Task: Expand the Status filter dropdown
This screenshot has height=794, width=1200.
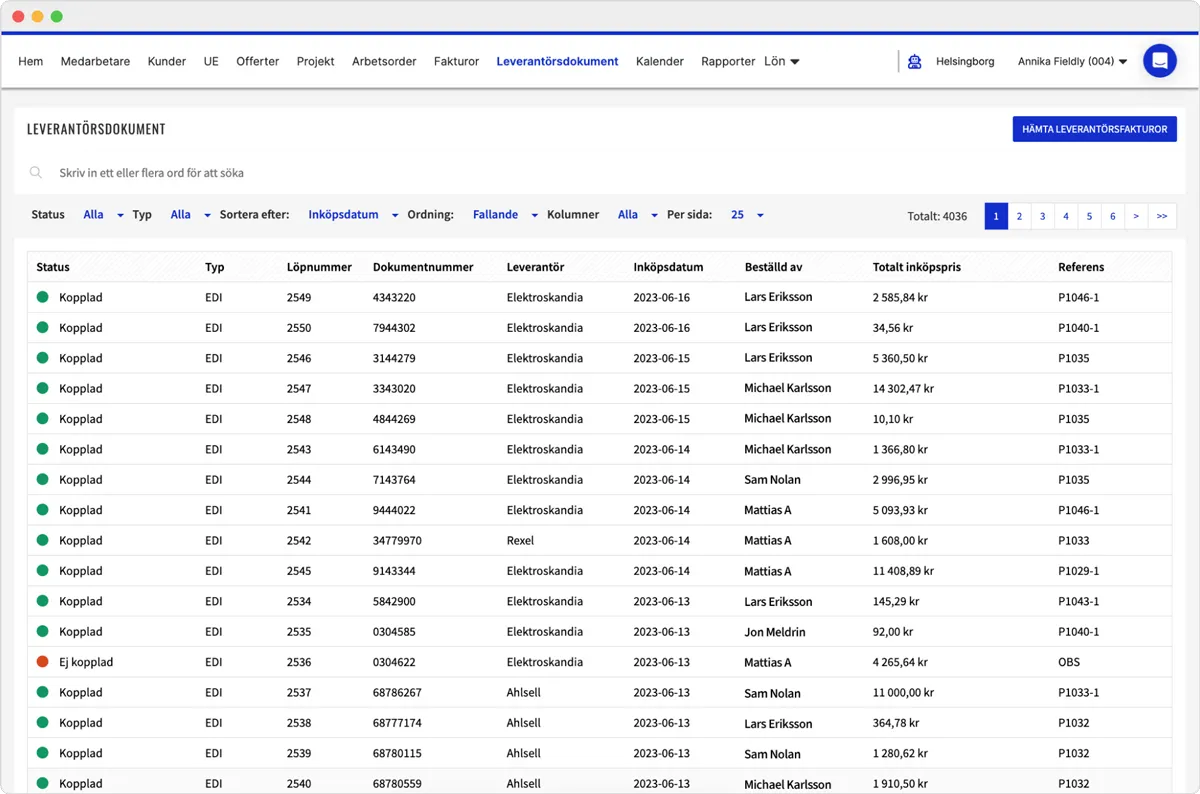Action: [x=103, y=215]
